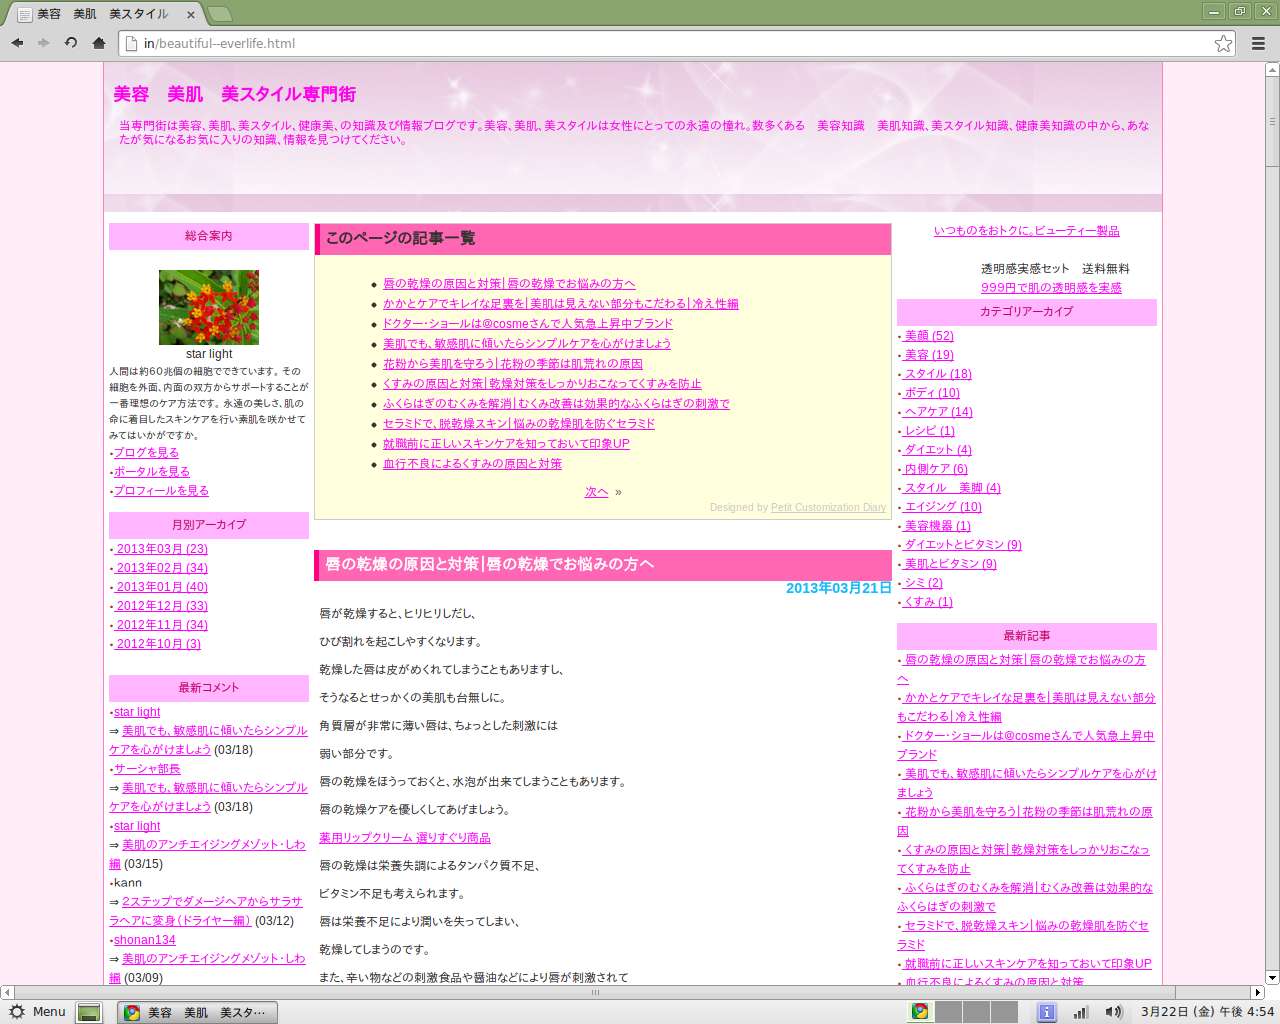
Task: Open network signal tray icon
Action: pyautogui.click(x=1080, y=1012)
